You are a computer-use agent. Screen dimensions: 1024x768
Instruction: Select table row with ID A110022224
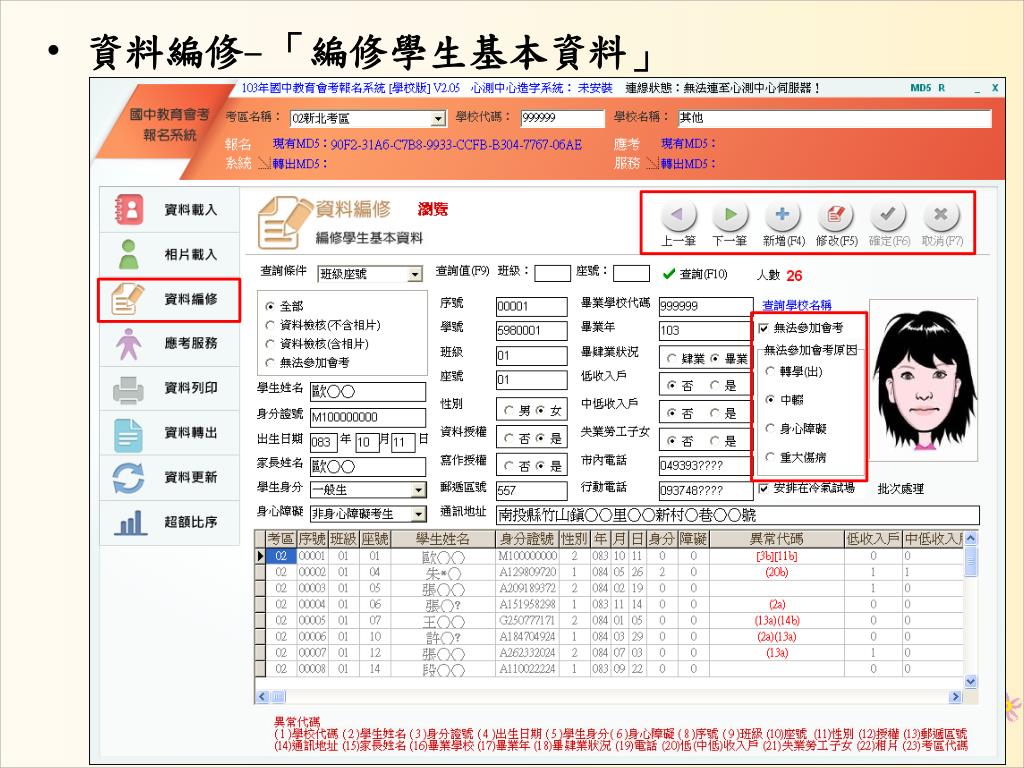pos(609,669)
